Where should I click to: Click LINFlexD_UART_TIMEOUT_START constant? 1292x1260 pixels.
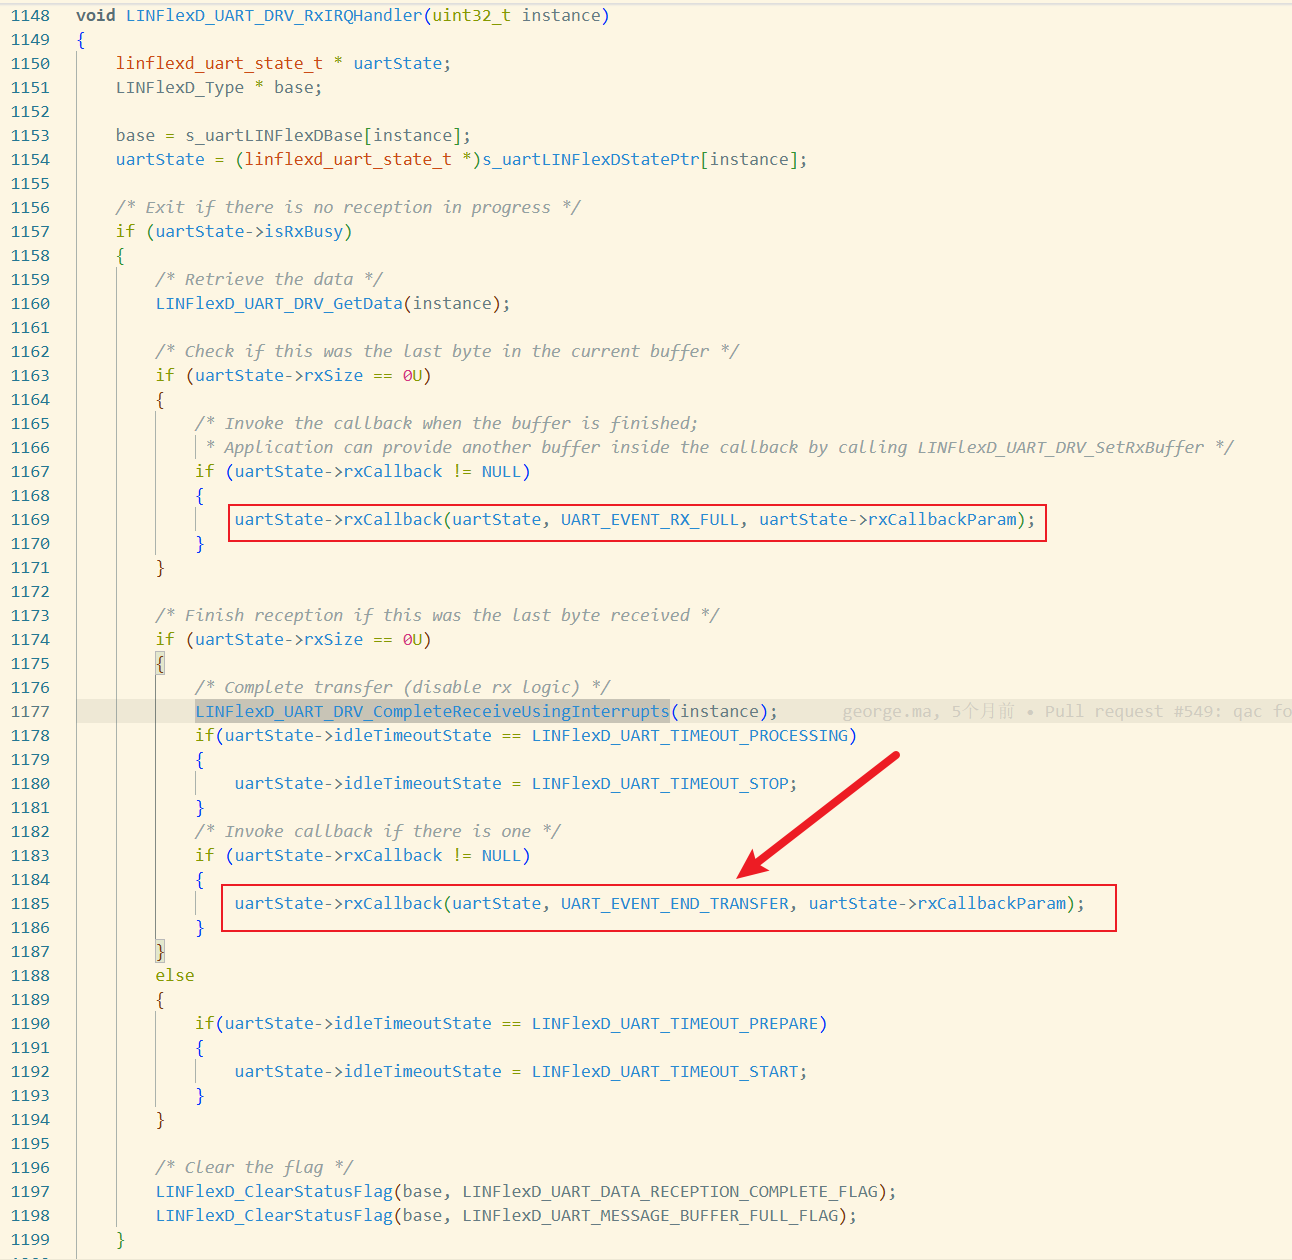664,1071
